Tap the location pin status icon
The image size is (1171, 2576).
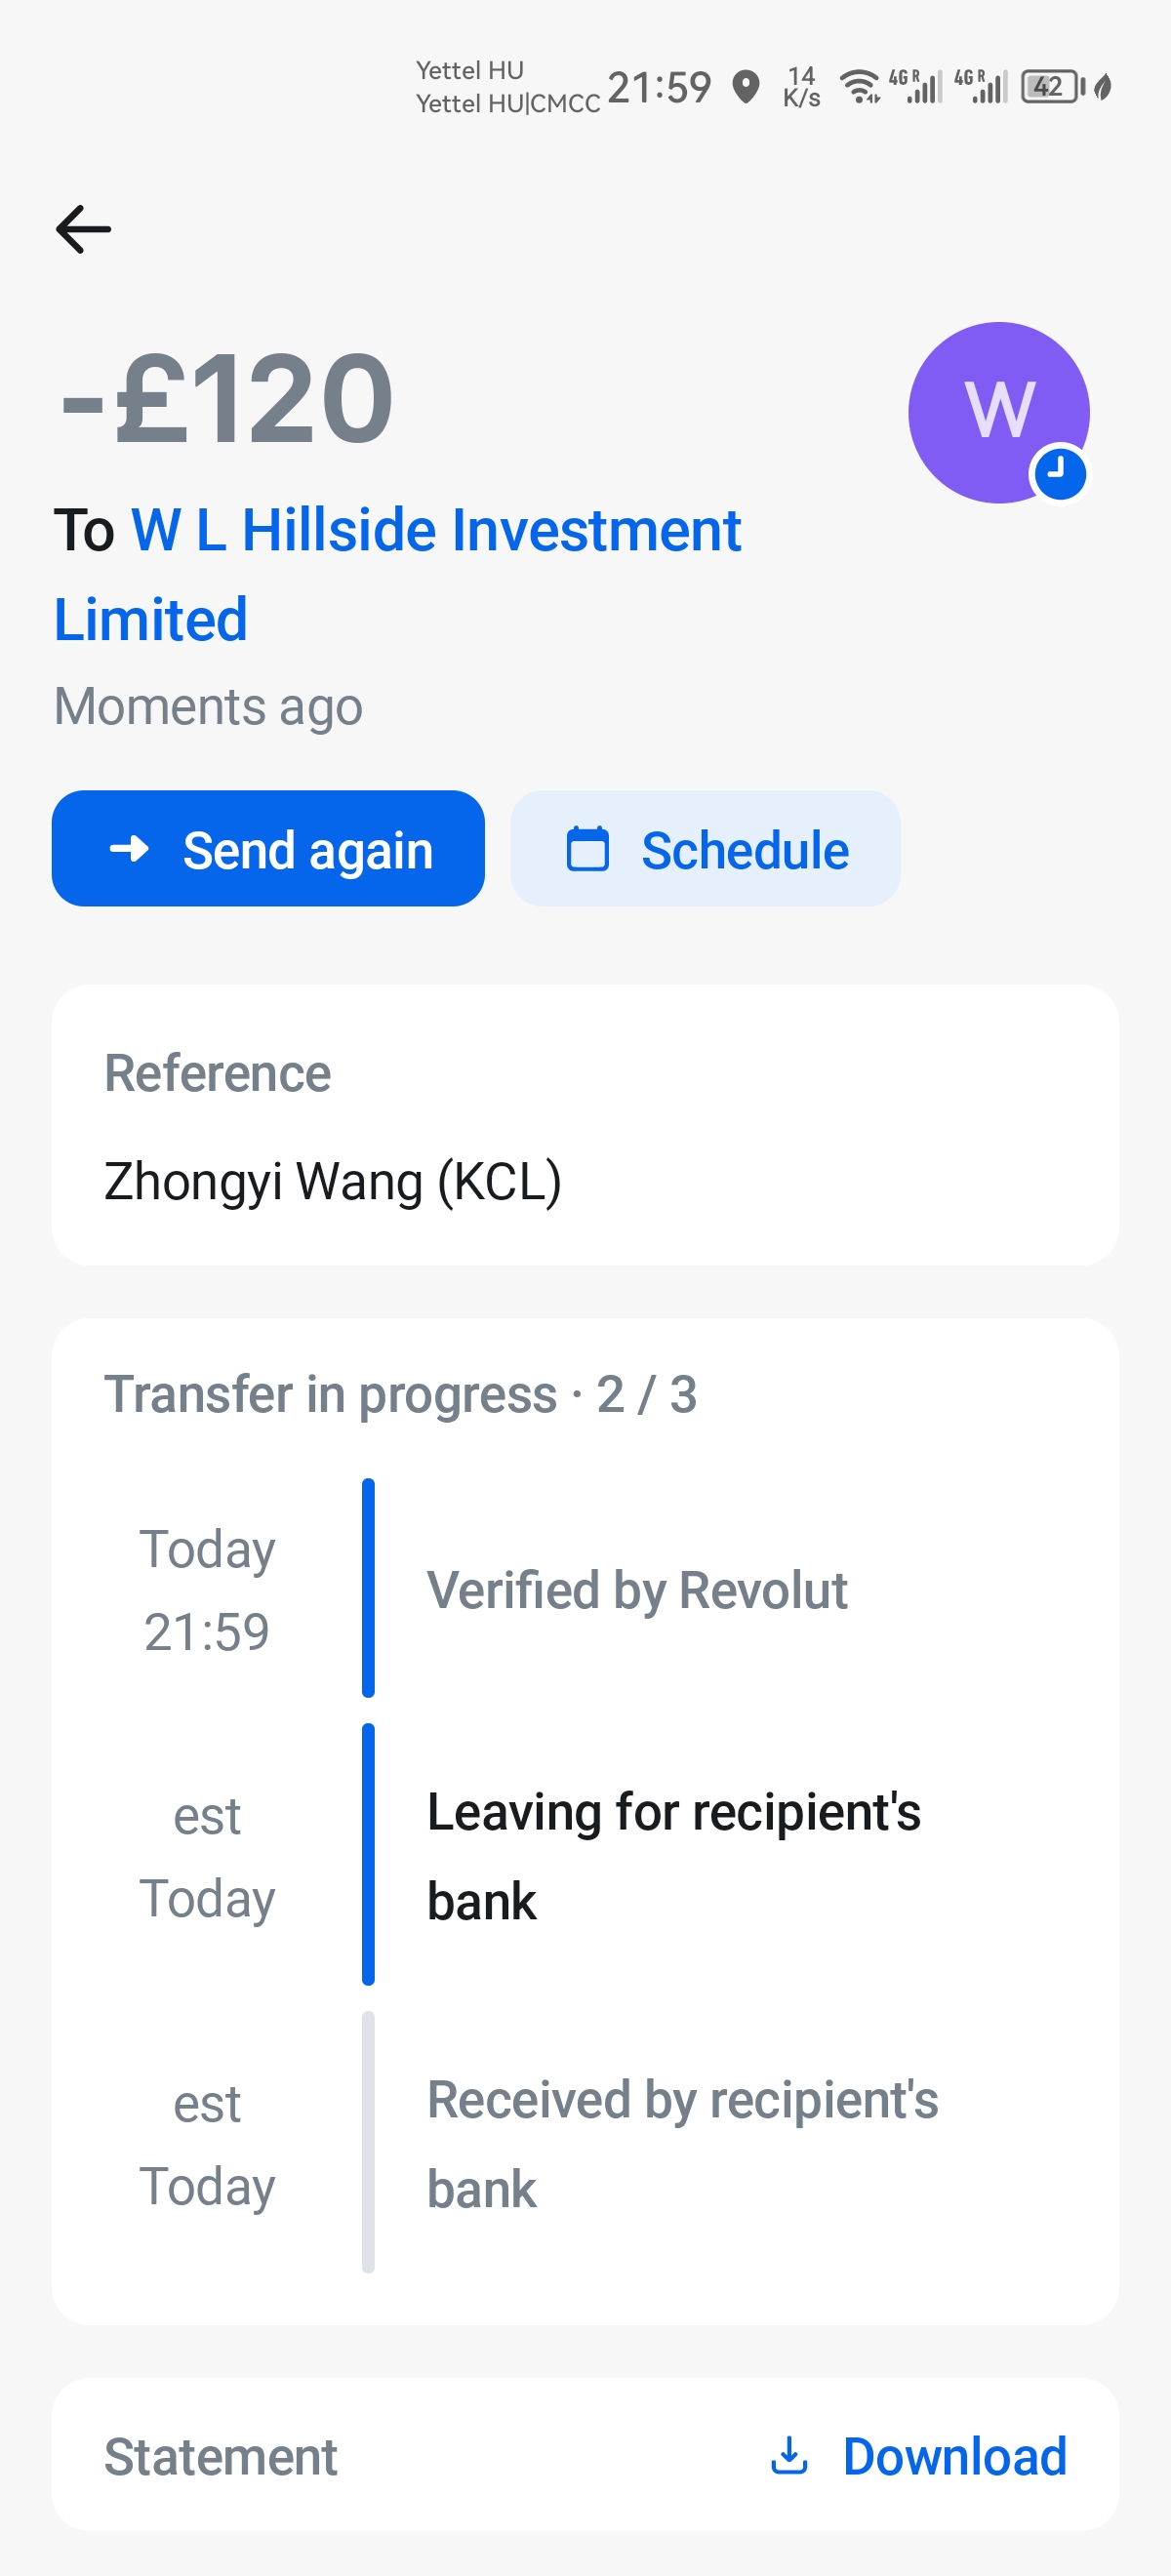[746, 87]
